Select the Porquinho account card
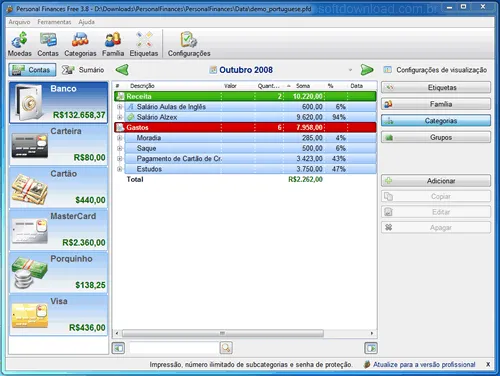The image size is (500, 376). coord(59,273)
